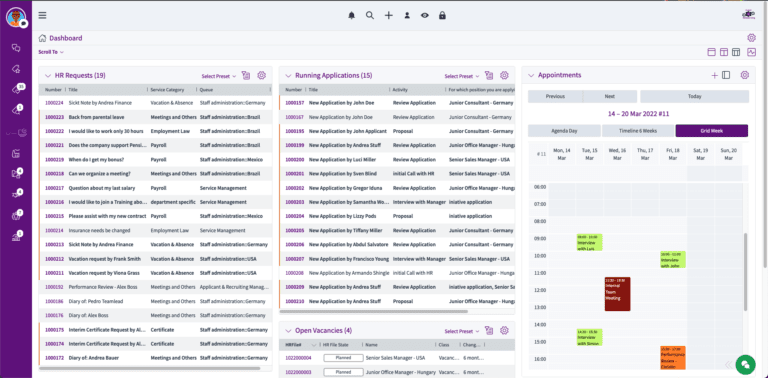Open green Interview with John appointment
768x378 pixels.
click(672, 260)
